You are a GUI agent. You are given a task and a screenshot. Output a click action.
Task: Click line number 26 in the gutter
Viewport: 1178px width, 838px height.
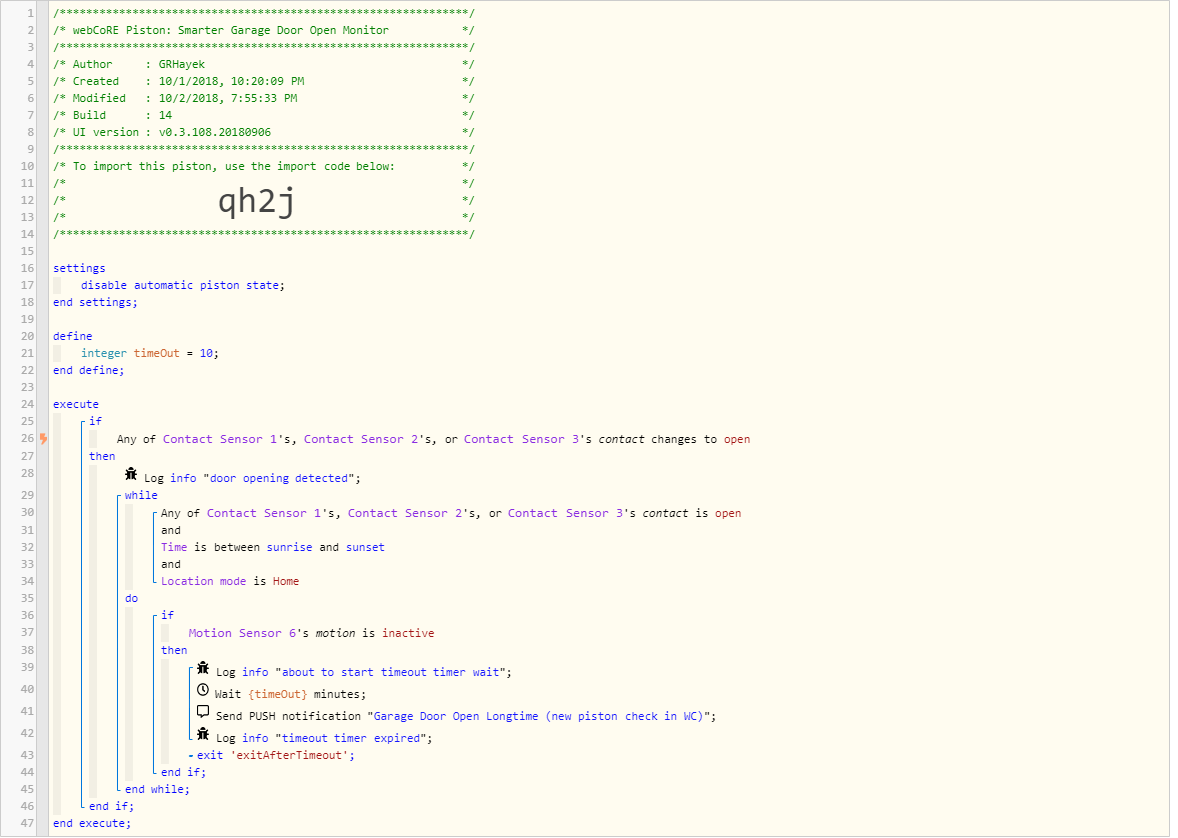[27, 439]
